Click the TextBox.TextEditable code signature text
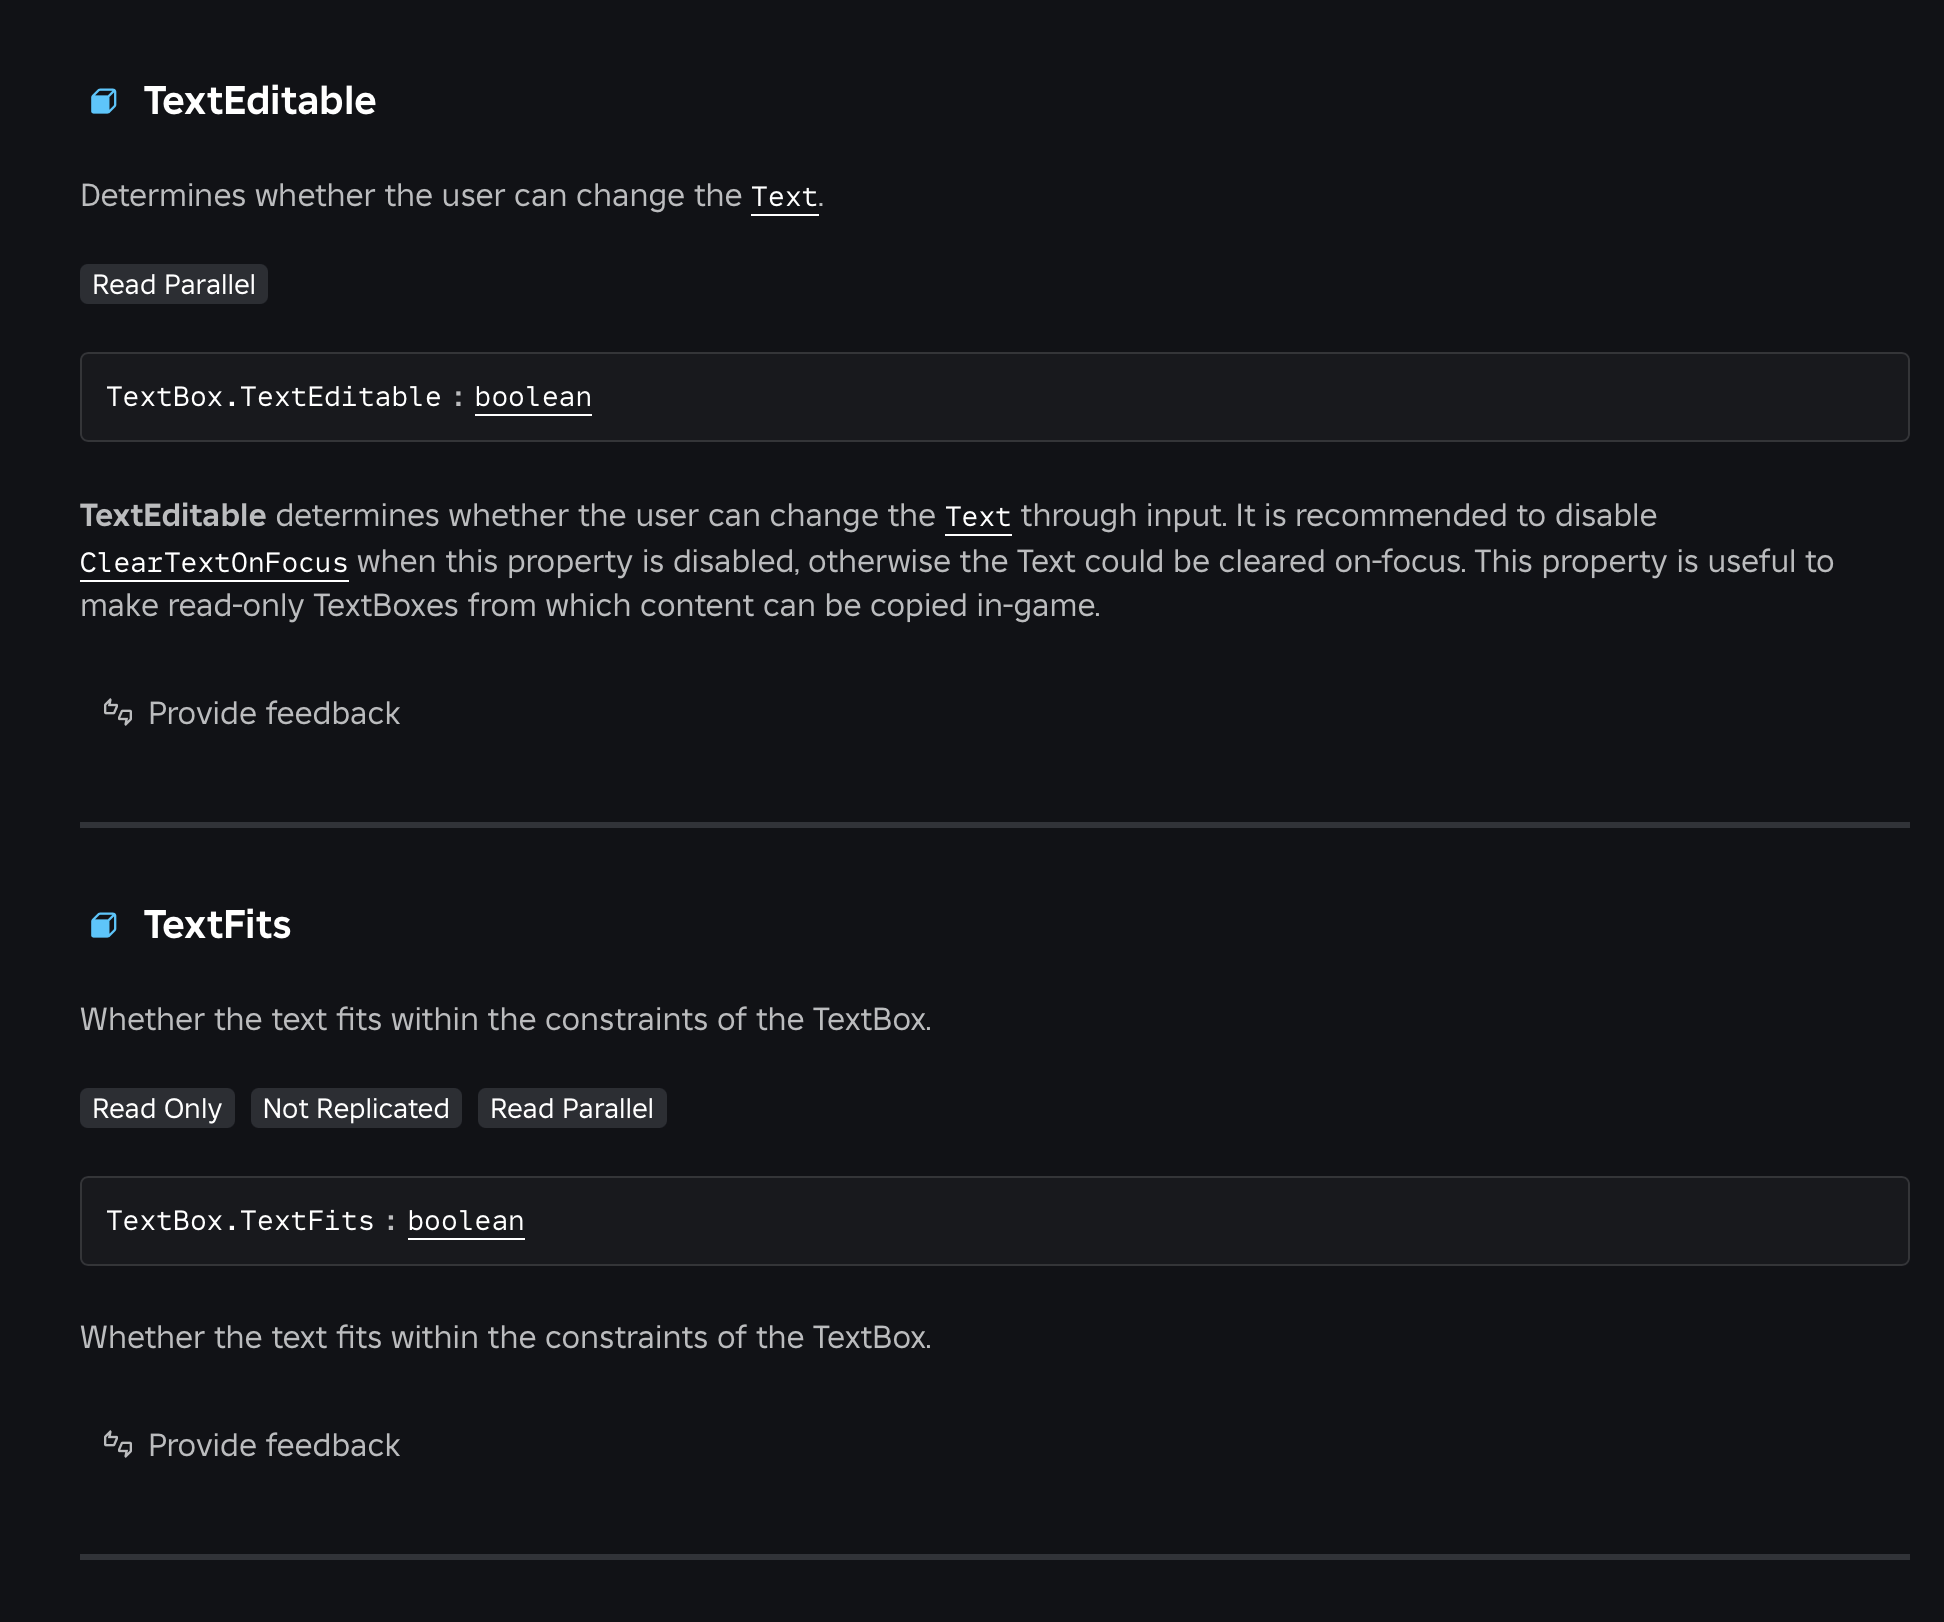 click(273, 397)
